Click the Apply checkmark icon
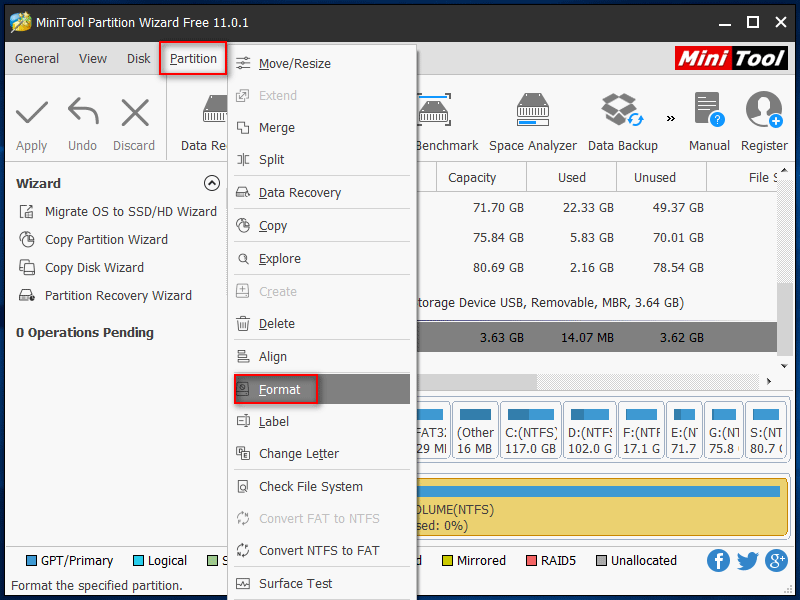The width and height of the screenshot is (800, 600). (32, 113)
